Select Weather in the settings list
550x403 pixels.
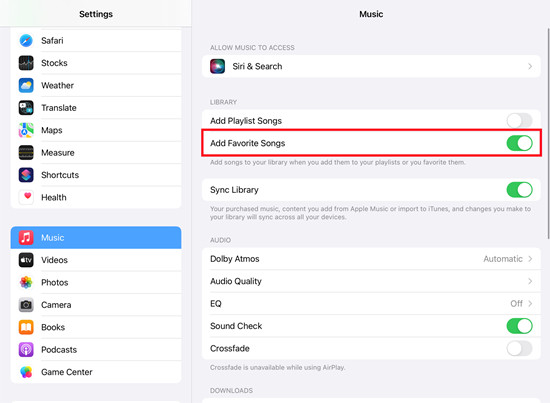(96, 86)
